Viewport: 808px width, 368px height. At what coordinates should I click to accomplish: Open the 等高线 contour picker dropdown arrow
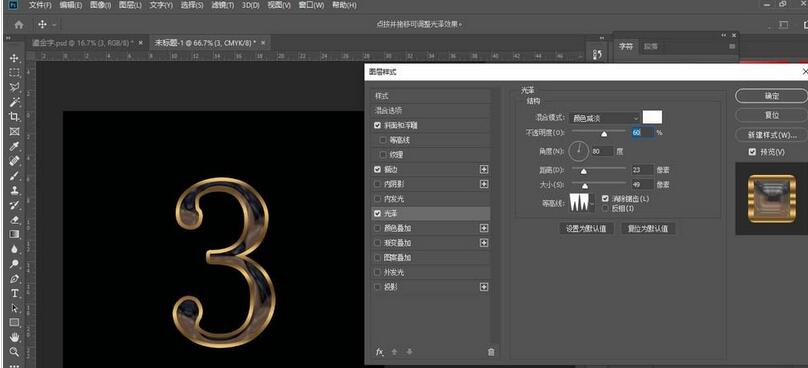(x=592, y=205)
